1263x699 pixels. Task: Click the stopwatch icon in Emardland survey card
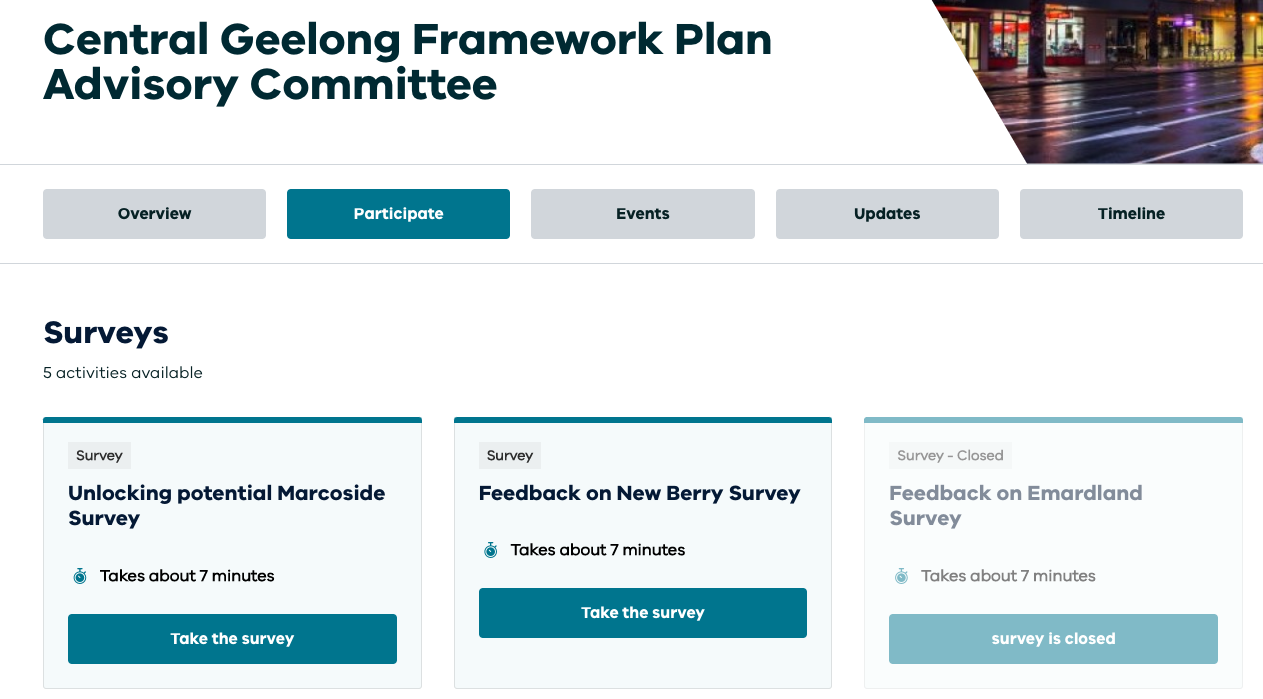click(901, 576)
